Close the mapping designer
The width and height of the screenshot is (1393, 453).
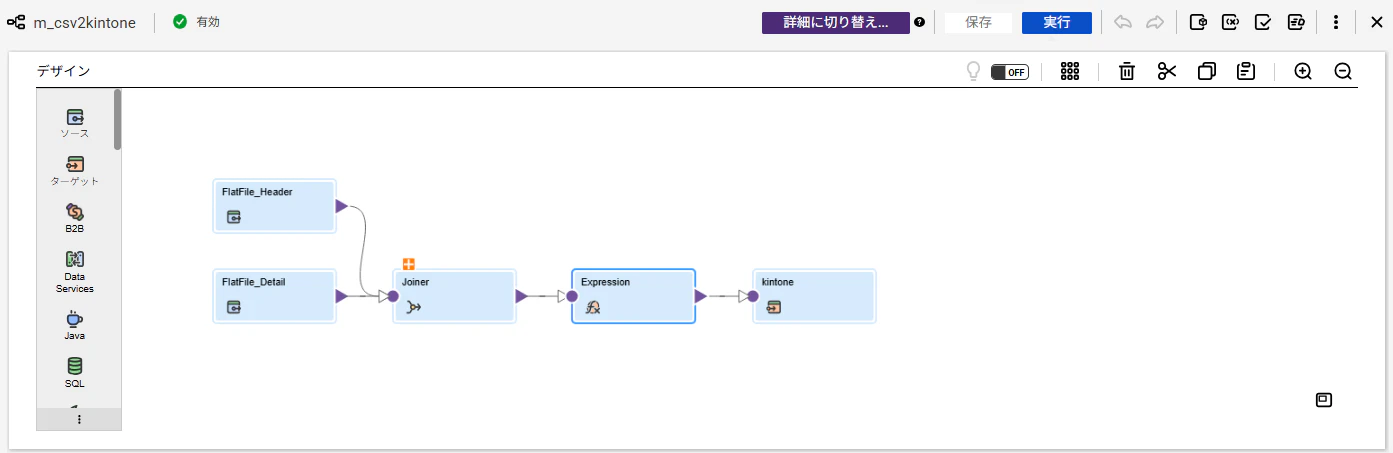tap(1376, 22)
